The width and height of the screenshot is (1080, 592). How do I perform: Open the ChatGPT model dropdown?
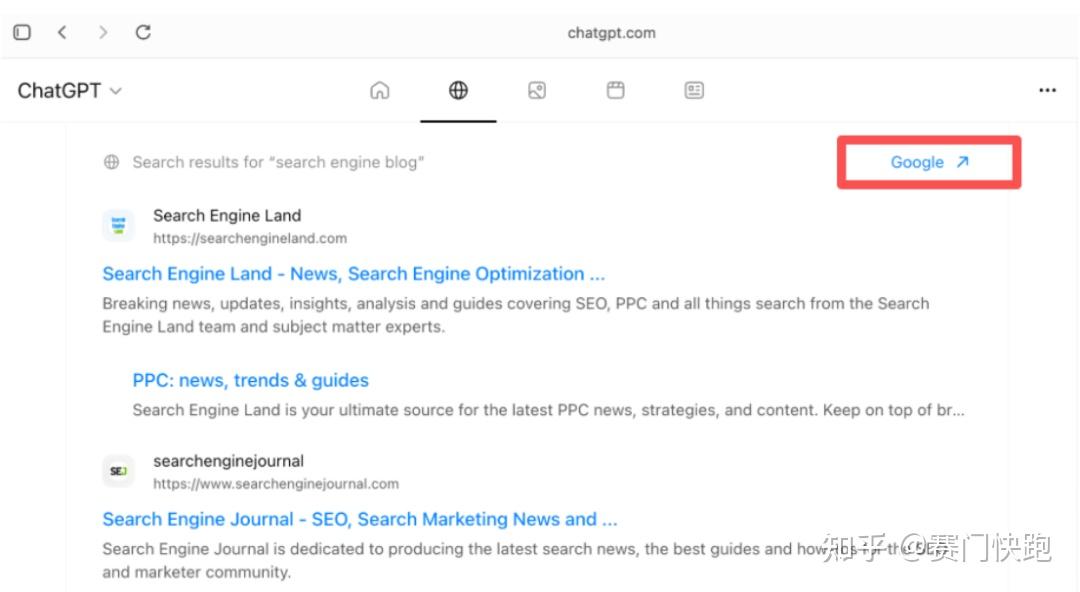[70, 90]
